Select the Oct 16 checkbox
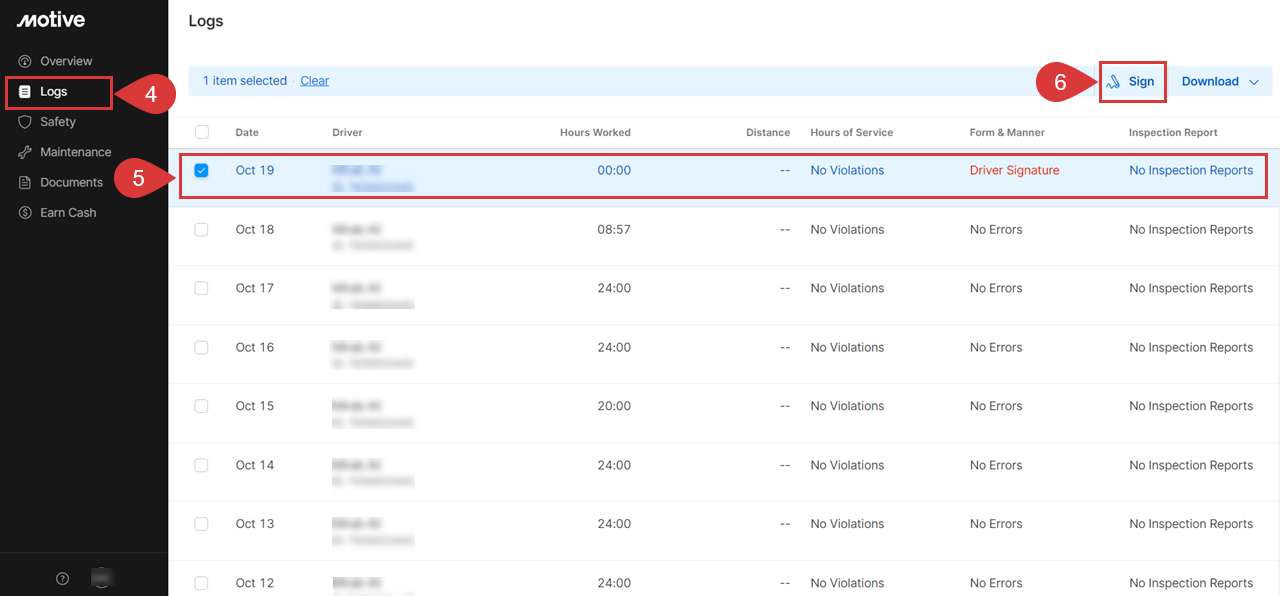This screenshot has width=1280, height=596. point(202,348)
